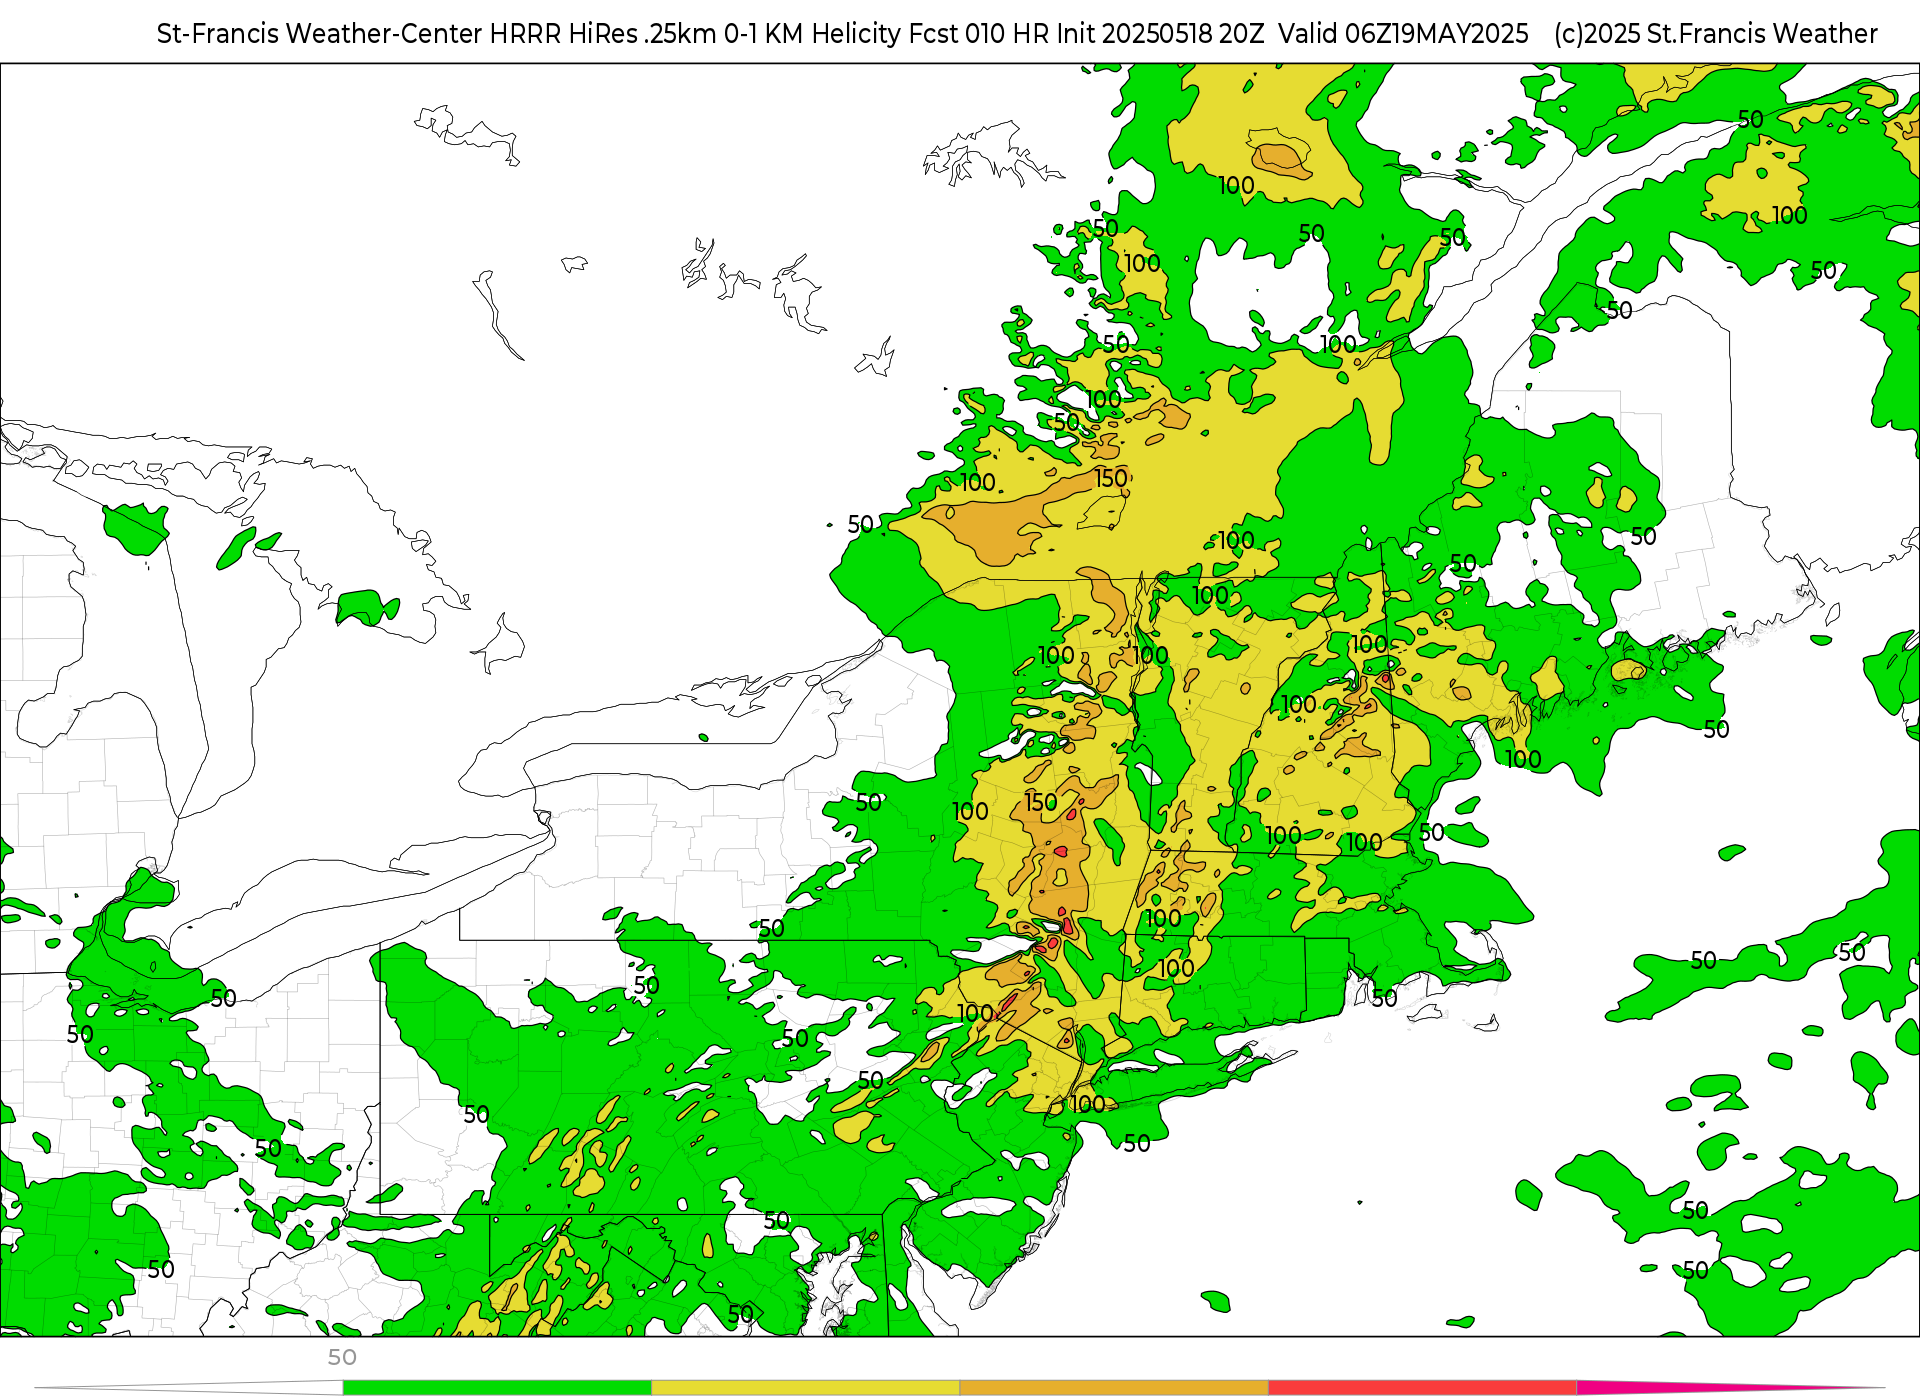Click the yellow segment of the color bar
The width and height of the screenshot is (1920, 1400).
pos(806,1388)
